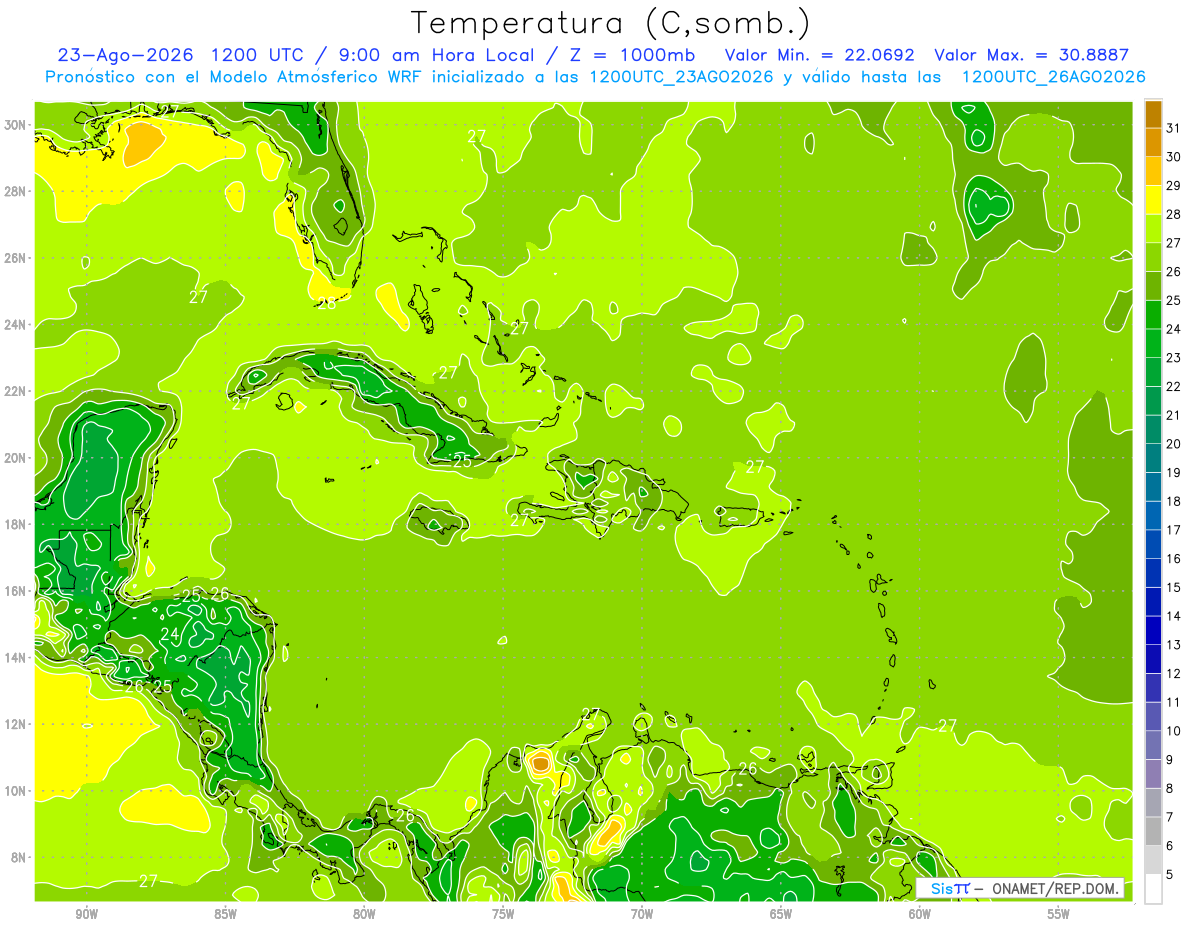
Task: Click the "Temperatura (C,somb.)" map title
Action: pos(611,23)
